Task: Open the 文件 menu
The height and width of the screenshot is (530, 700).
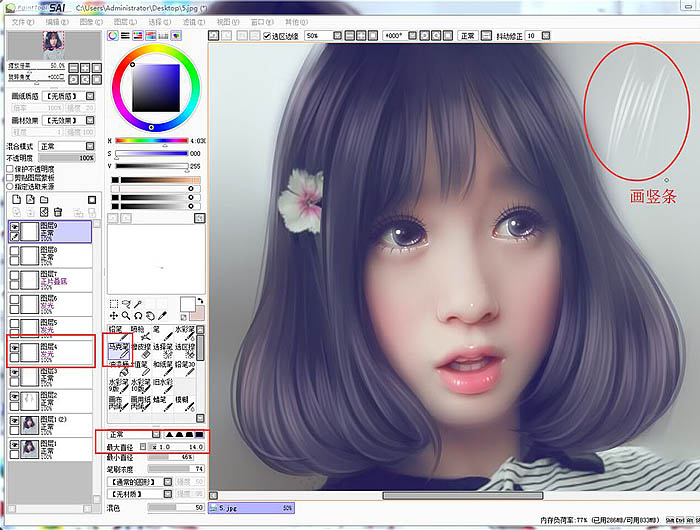Action: pyautogui.click(x=20, y=20)
